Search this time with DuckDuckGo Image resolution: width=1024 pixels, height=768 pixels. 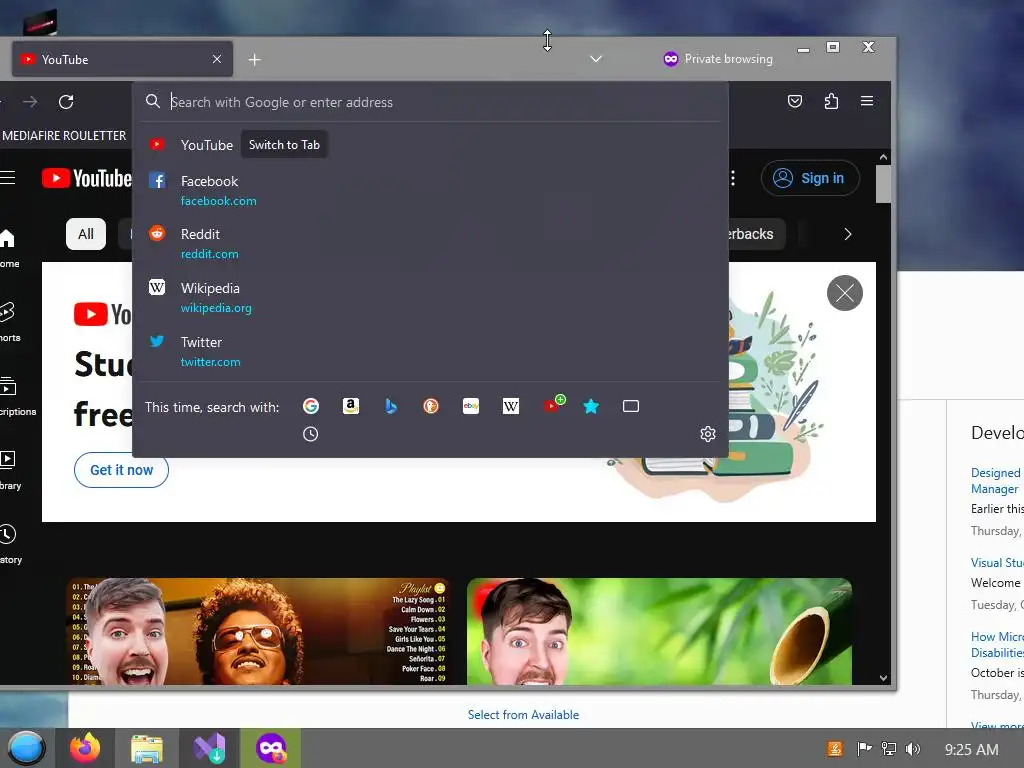(431, 406)
